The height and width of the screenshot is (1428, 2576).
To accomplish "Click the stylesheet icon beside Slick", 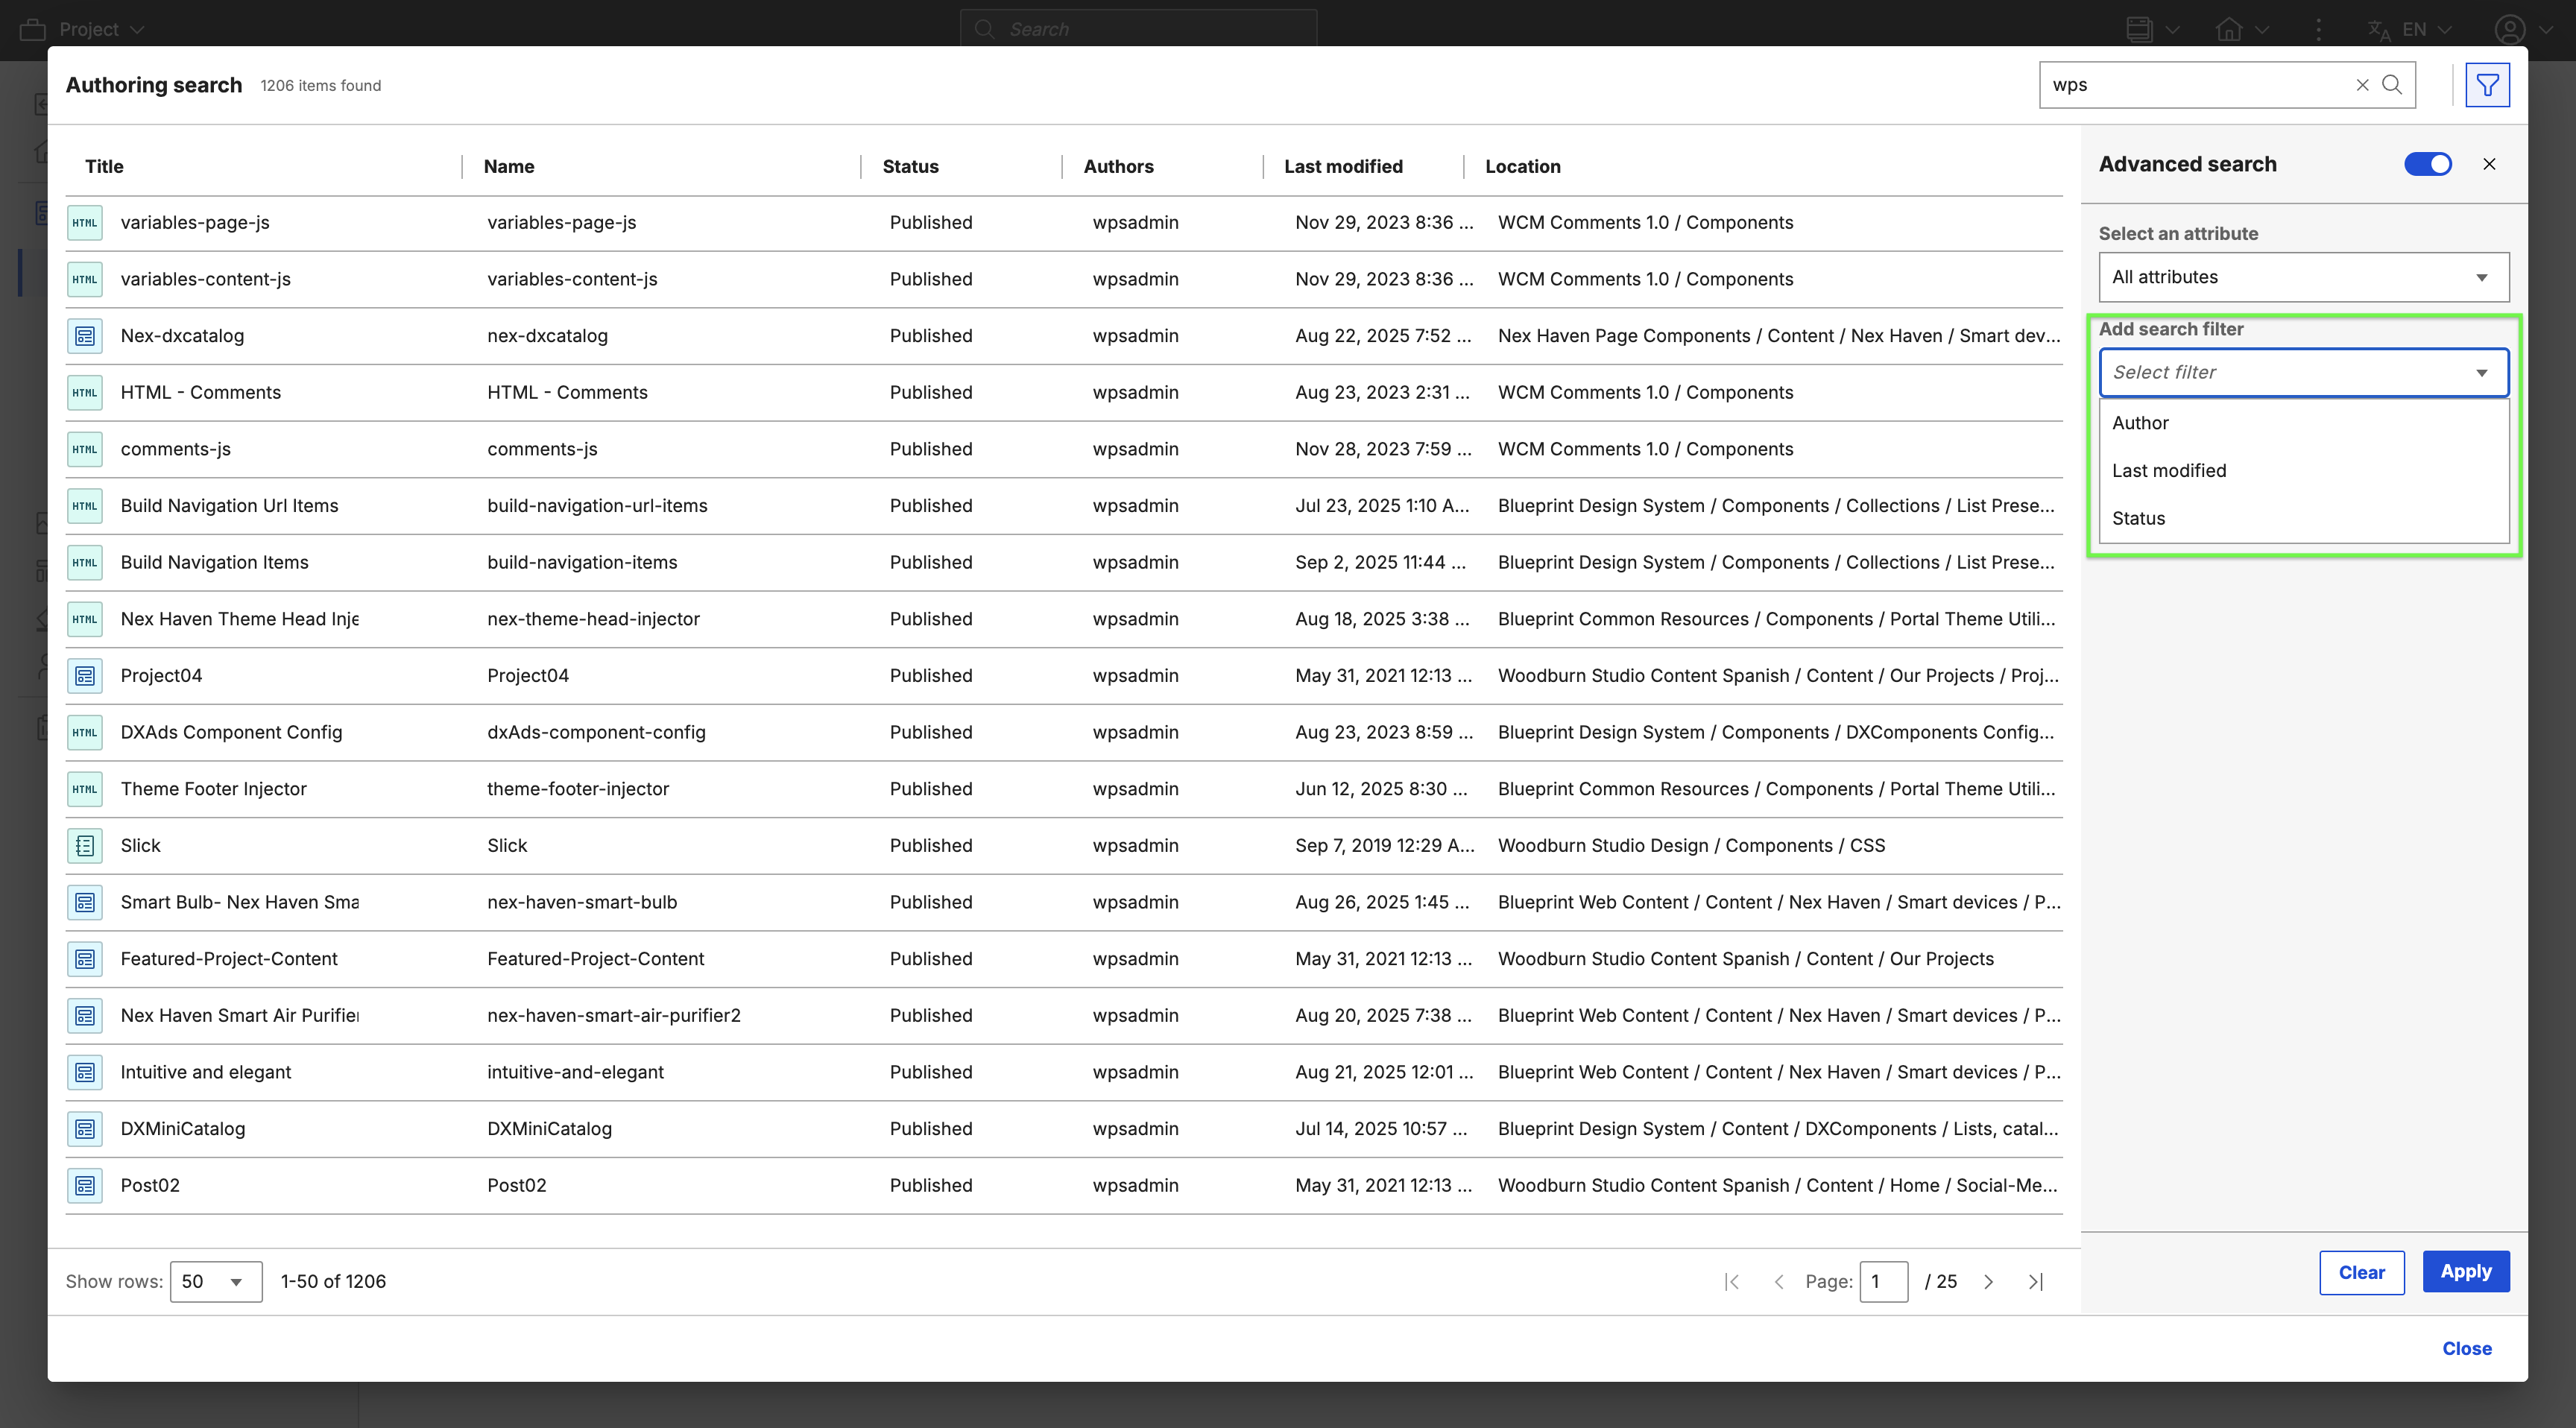I will [x=85, y=846].
